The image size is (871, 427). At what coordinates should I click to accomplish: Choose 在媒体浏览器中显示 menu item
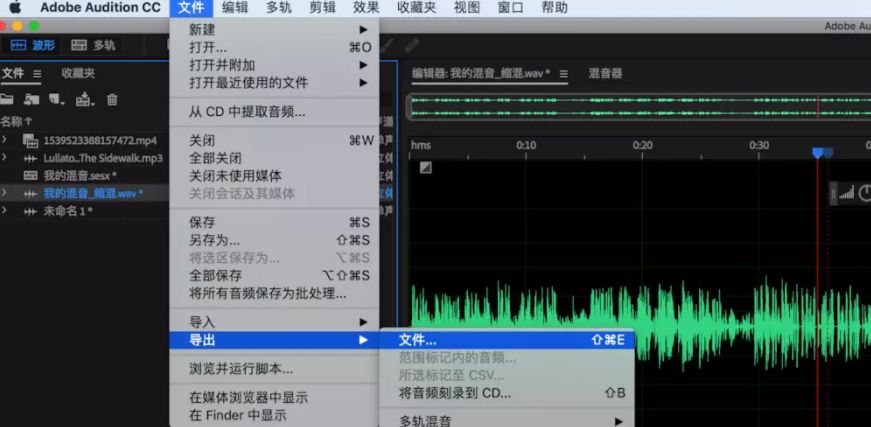(274, 398)
